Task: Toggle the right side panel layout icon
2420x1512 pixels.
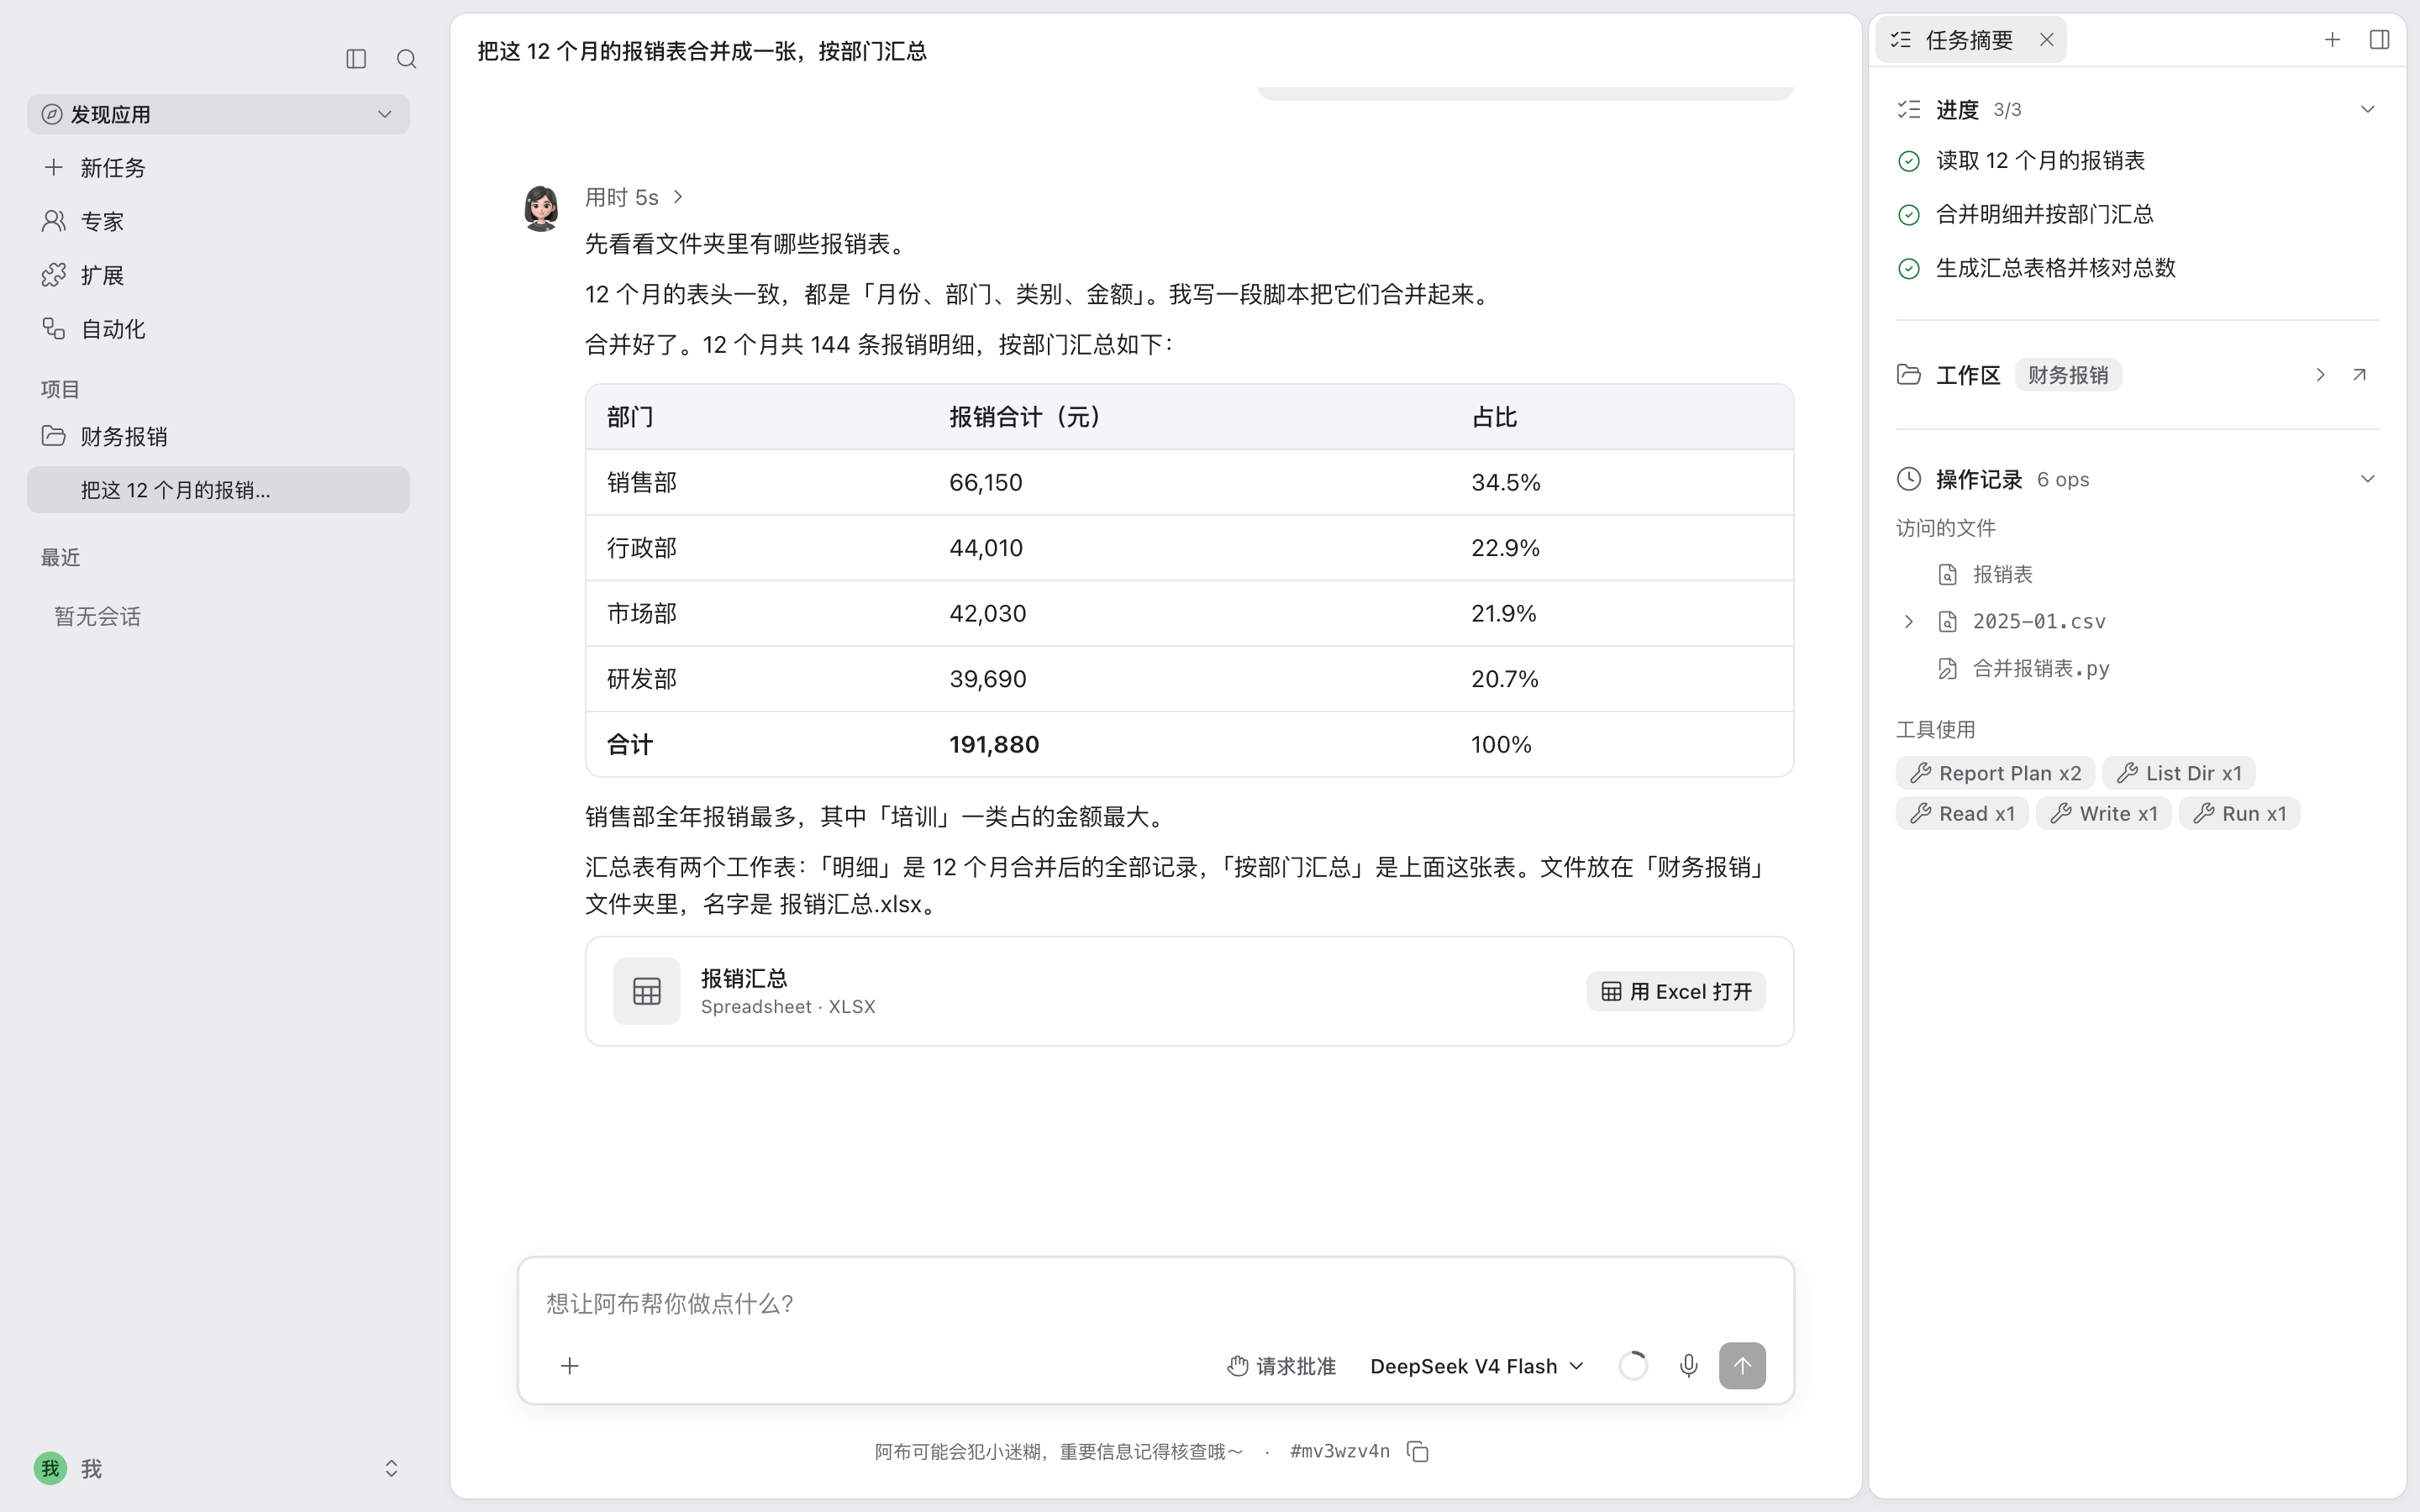Action: pyautogui.click(x=2379, y=40)
